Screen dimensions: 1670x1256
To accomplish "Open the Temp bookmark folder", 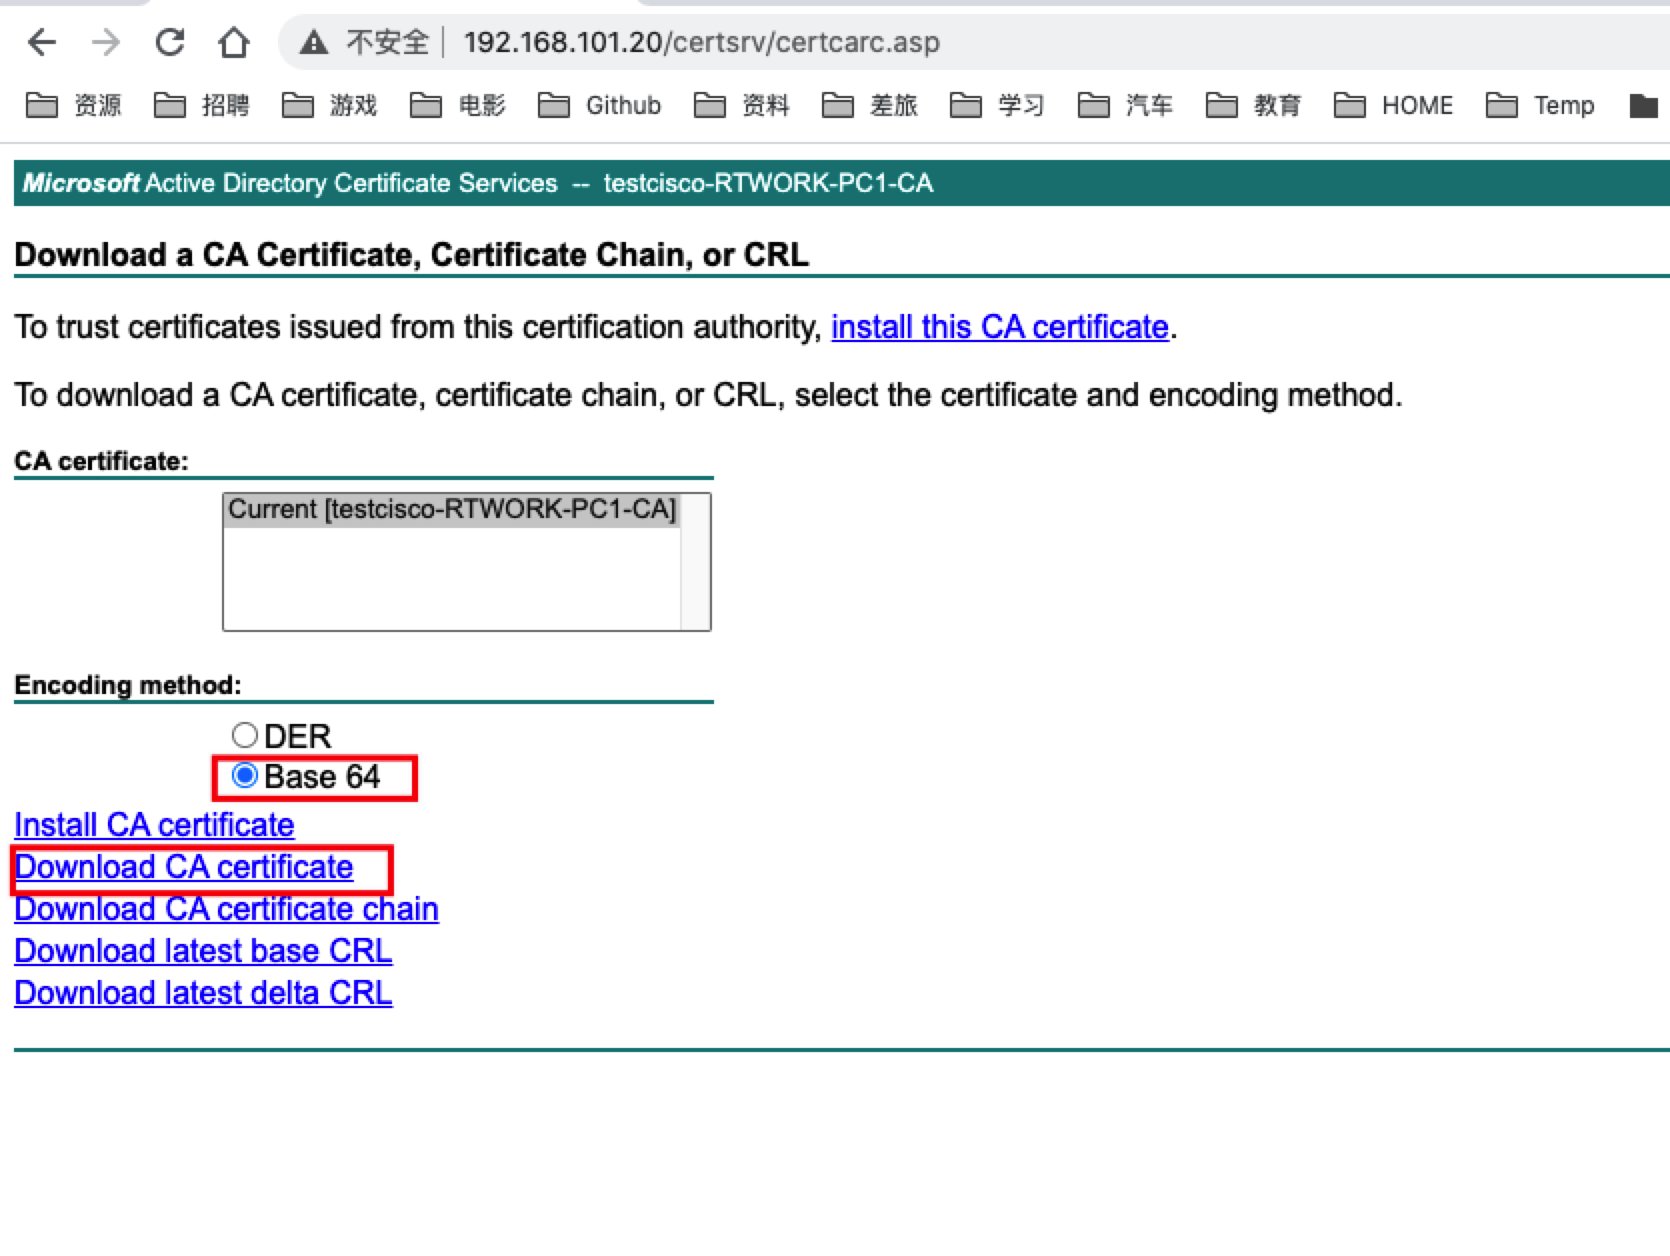I will [x=1540, y=105].
